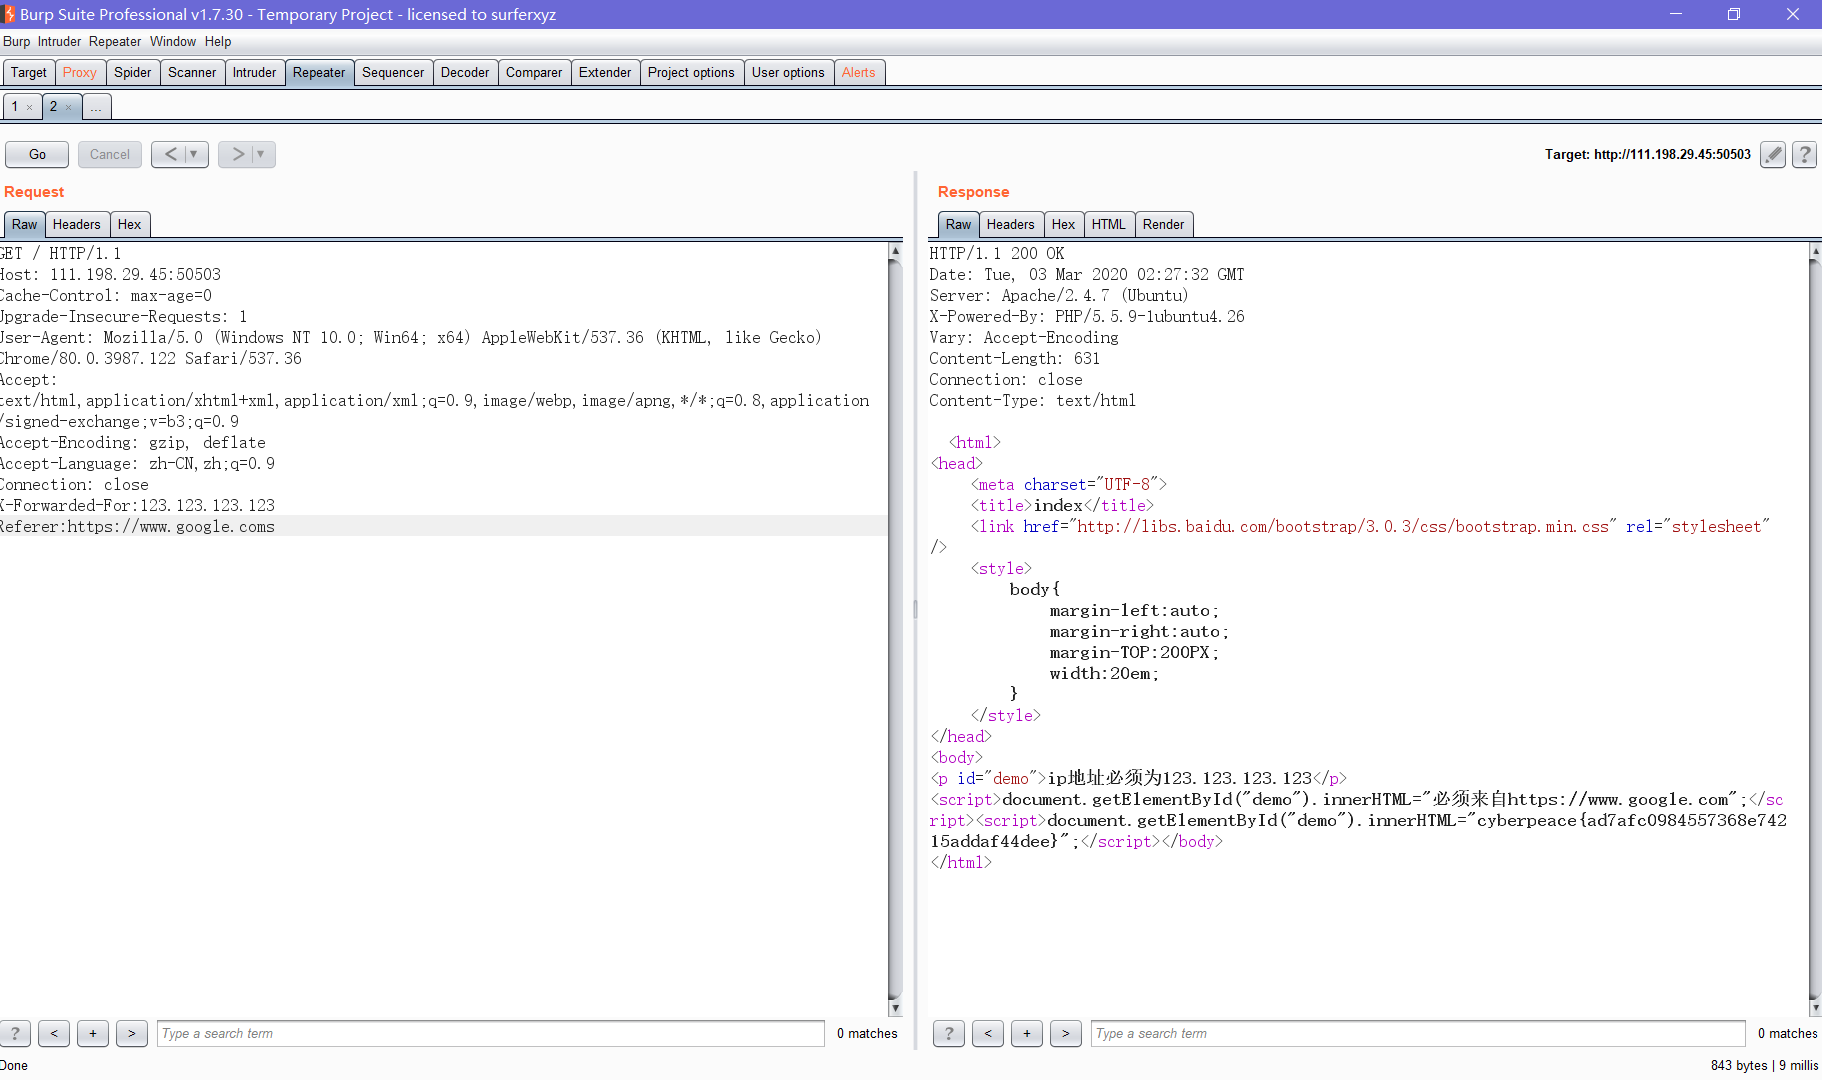Click the X-Forwarded-For header line

coord(138,505)
